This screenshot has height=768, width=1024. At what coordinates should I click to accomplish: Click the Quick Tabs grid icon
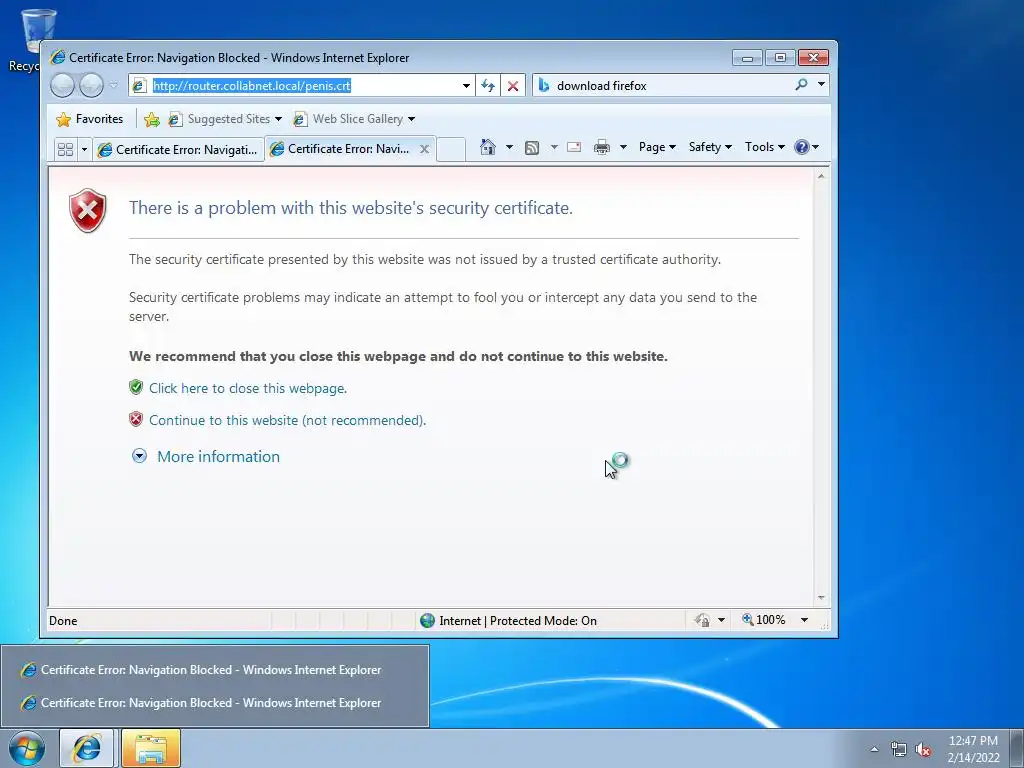[65, 150]
